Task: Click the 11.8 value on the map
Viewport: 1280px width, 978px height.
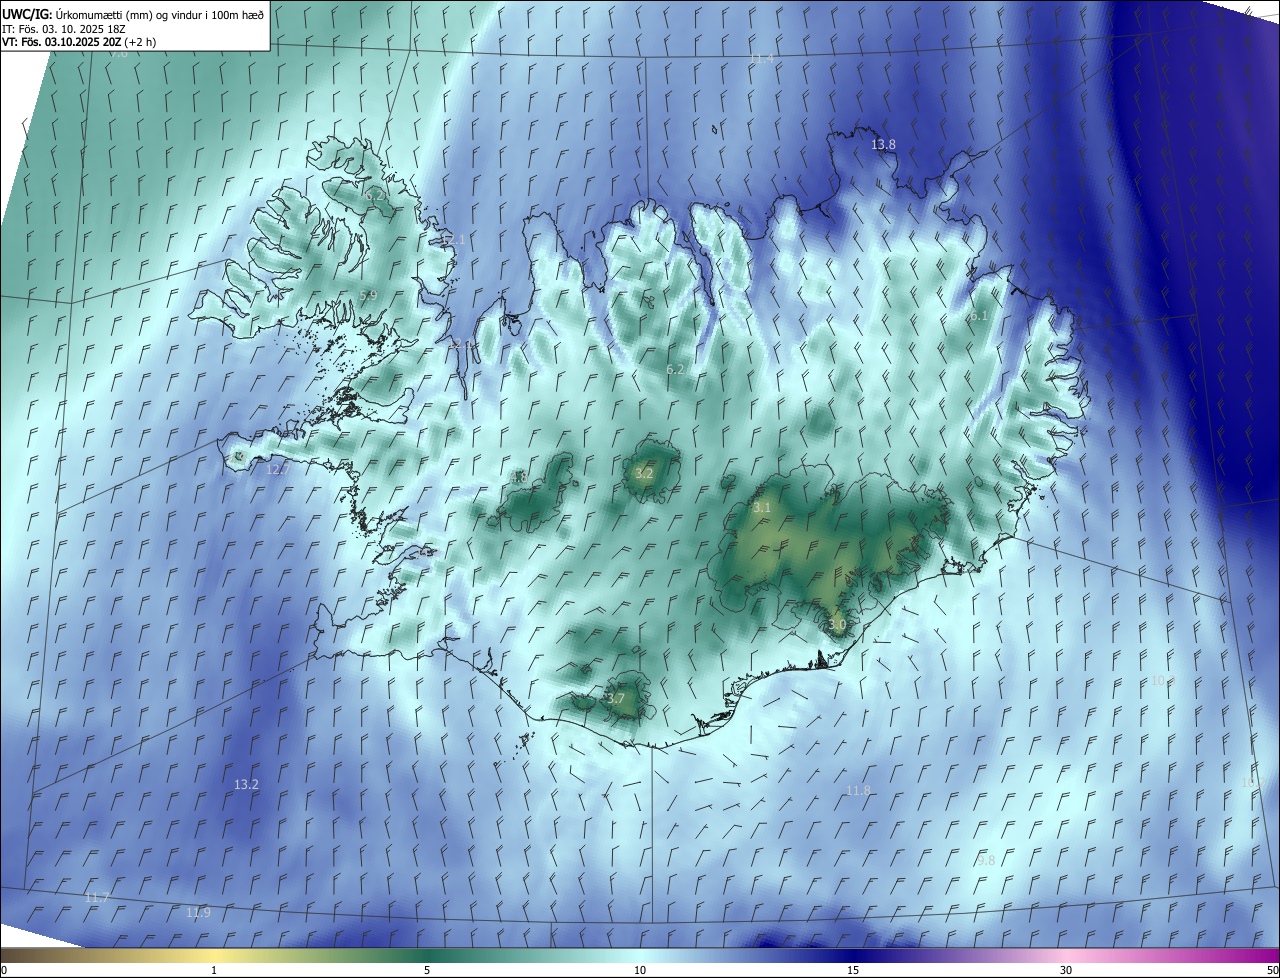Action: click(858, 791)
